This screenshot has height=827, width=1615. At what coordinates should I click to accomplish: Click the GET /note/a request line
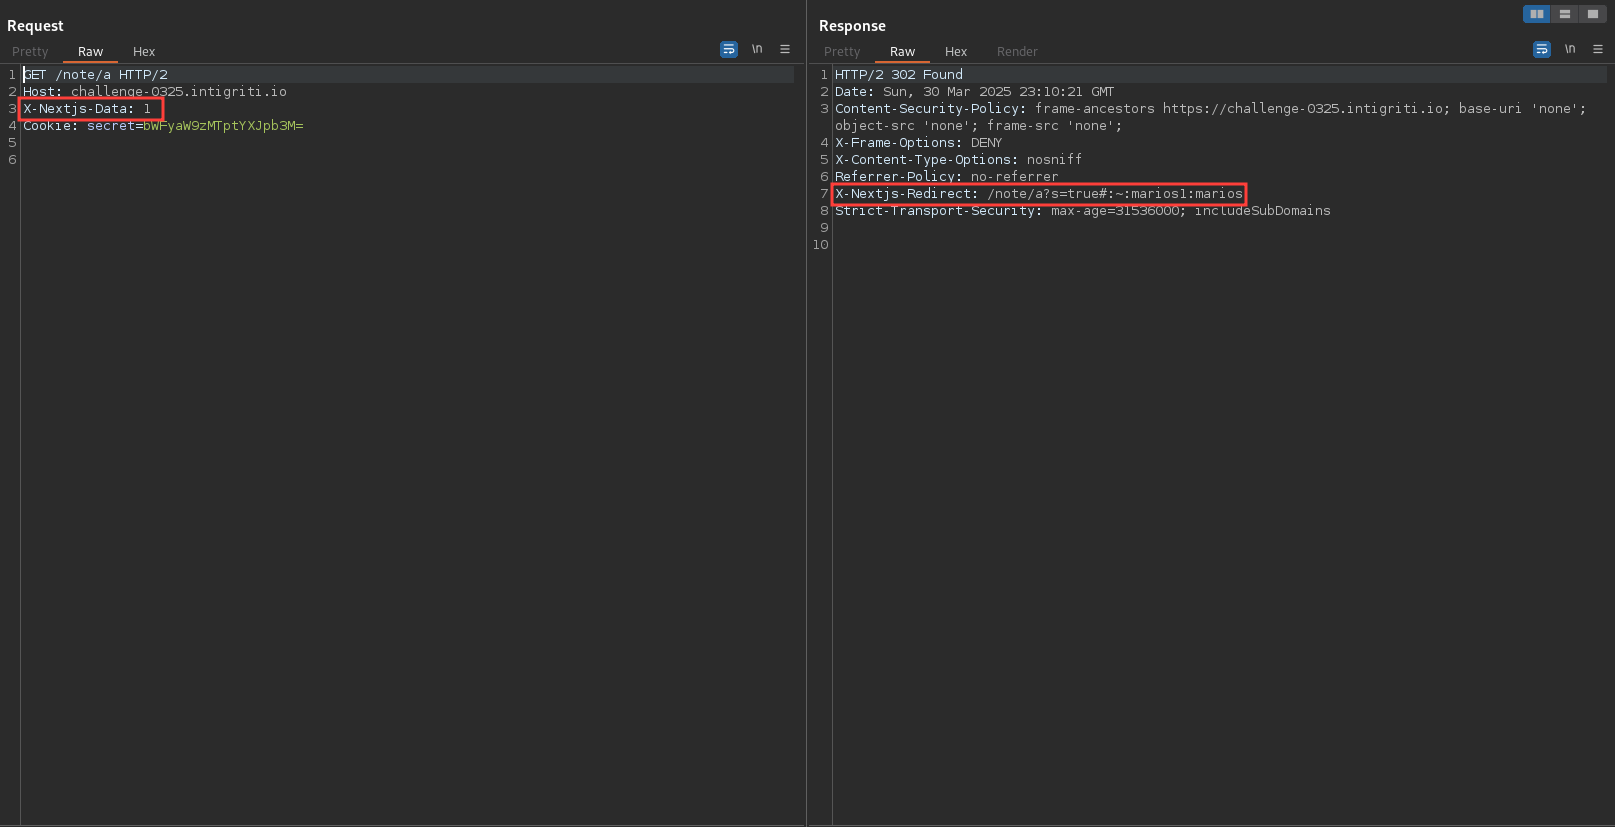95,75
